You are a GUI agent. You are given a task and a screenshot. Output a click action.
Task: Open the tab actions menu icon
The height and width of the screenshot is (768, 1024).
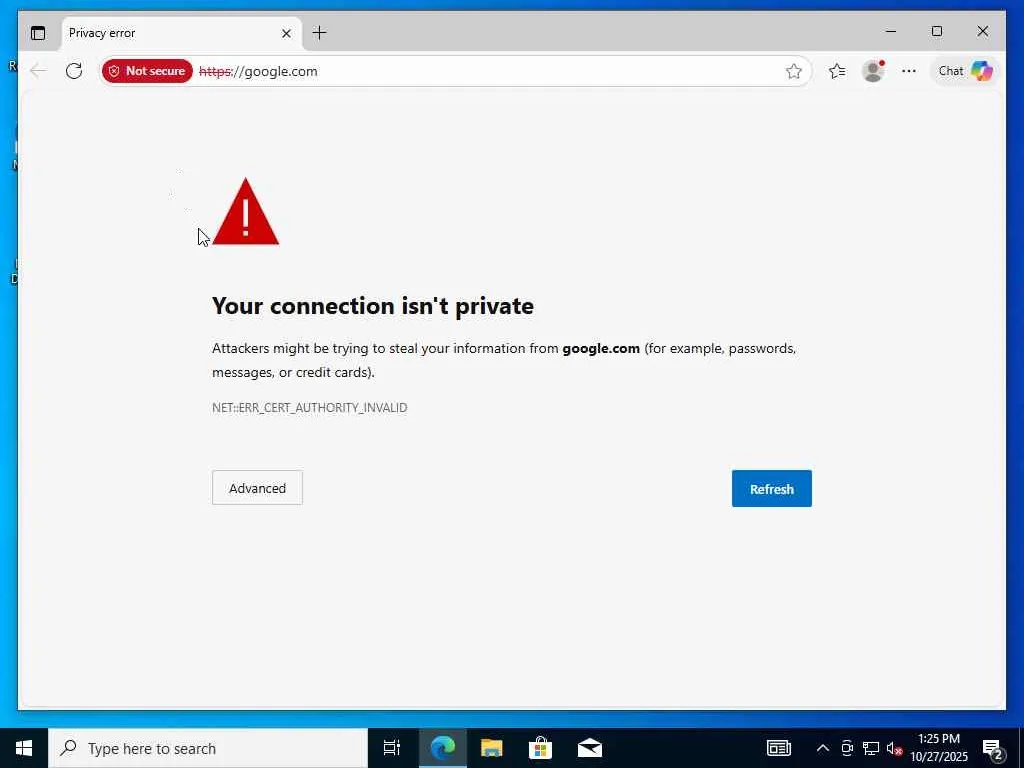[x=38, y=33]
